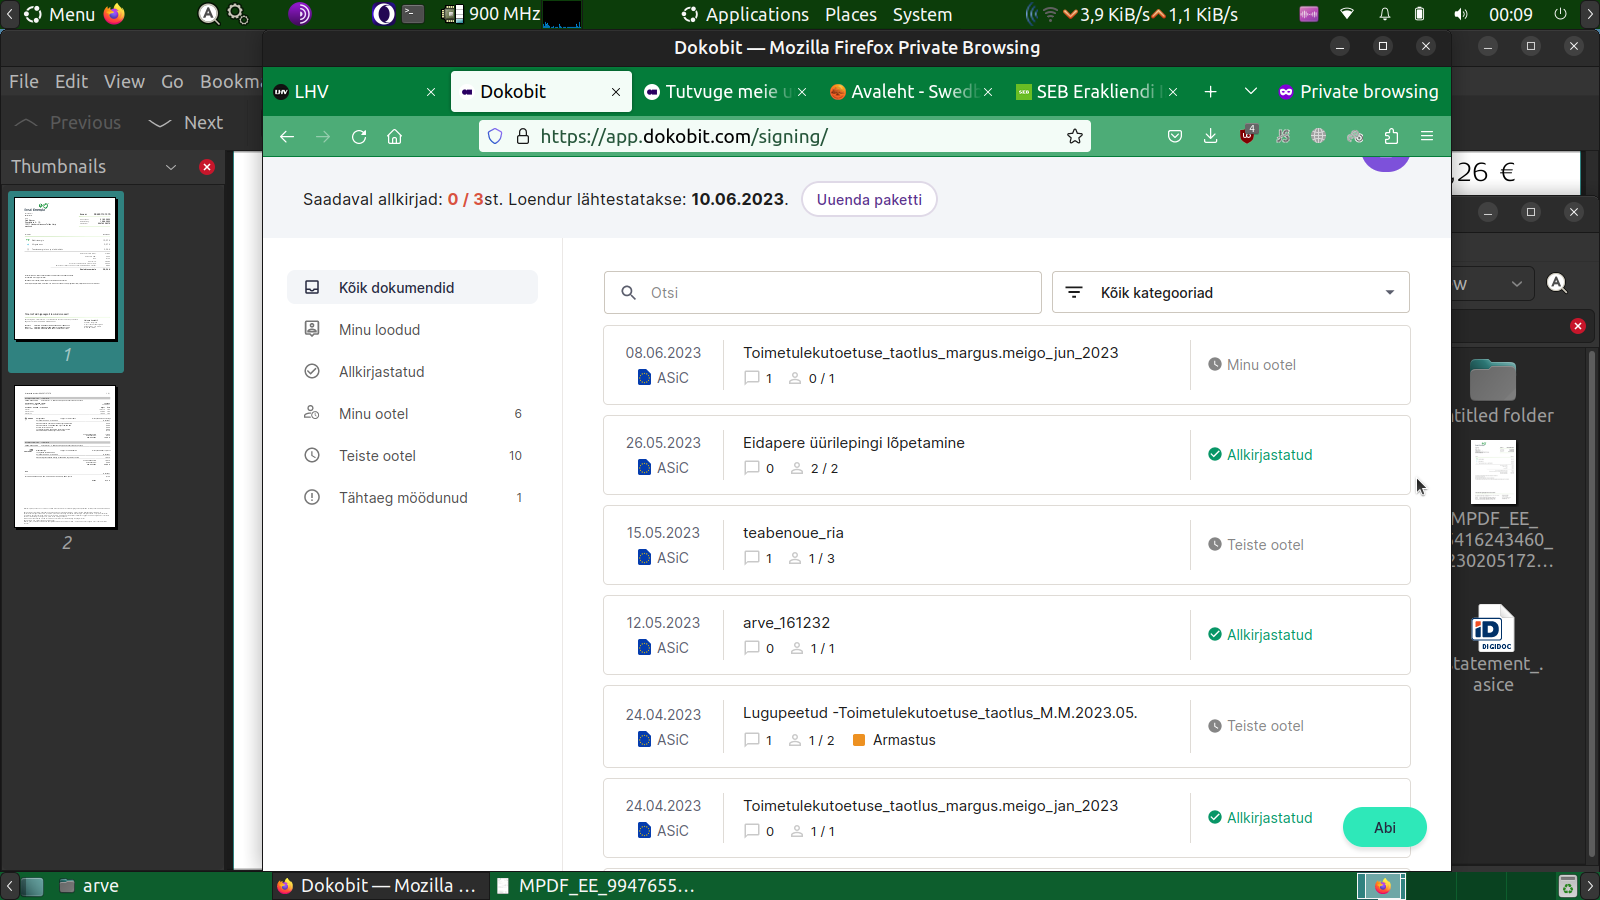Click the file manager vertical scrollbar

click(x=1591, y=605)
